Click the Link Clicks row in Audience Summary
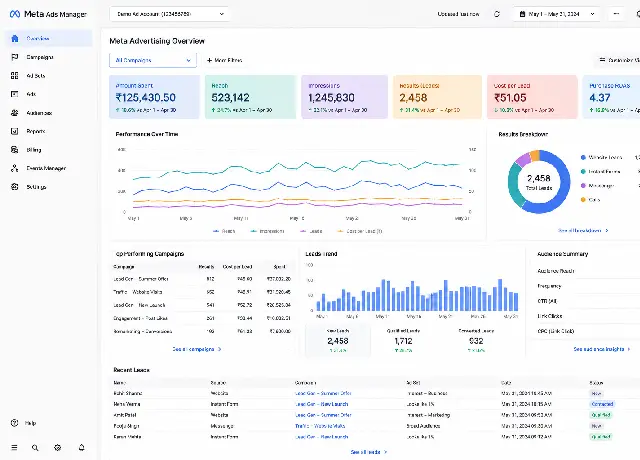Image resolution: width=640 pixels, height=460 pixels. [x=588, y=316]
